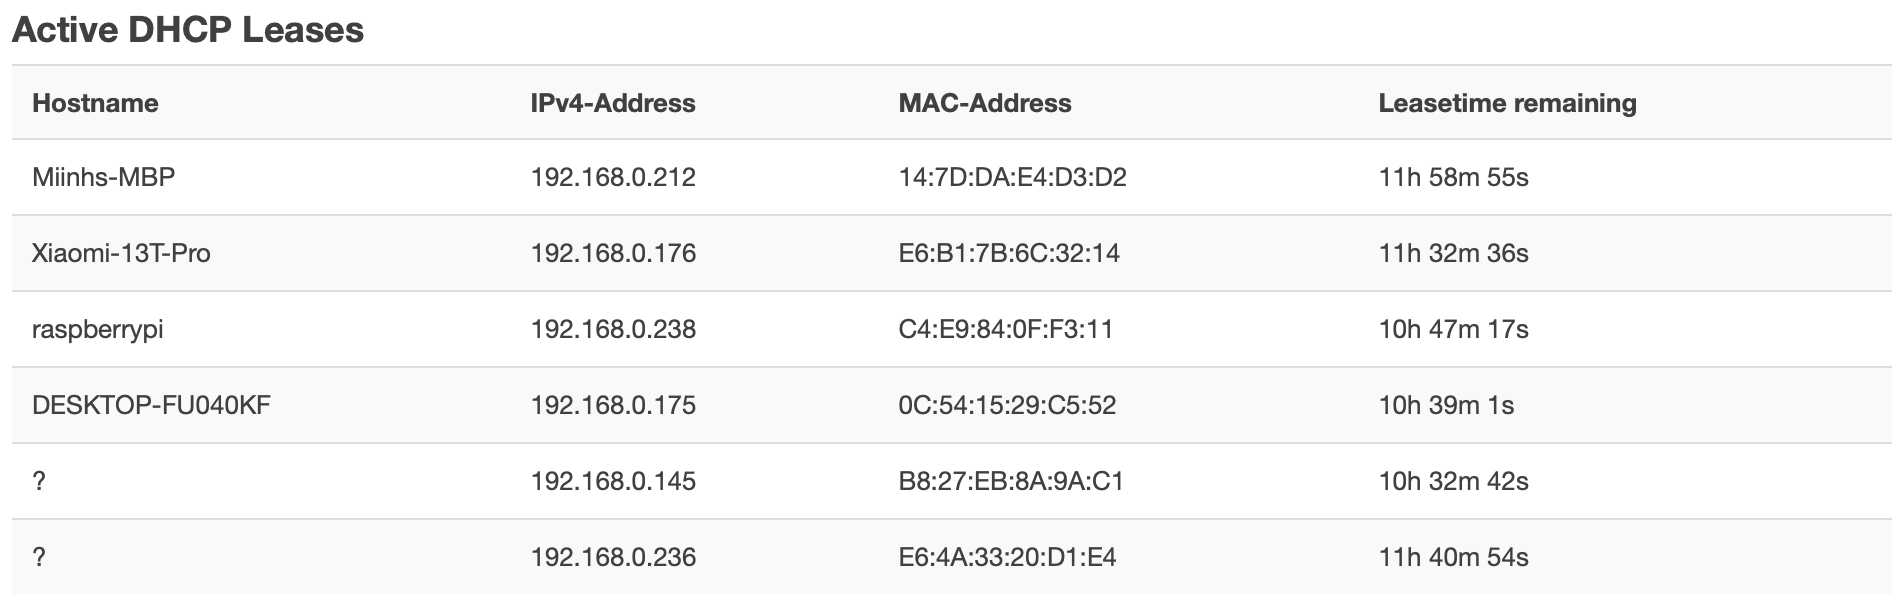This screenshot has height=608, width=1904.
Task: Click the raspberrypi hostname entry
Action: (97, 329)
